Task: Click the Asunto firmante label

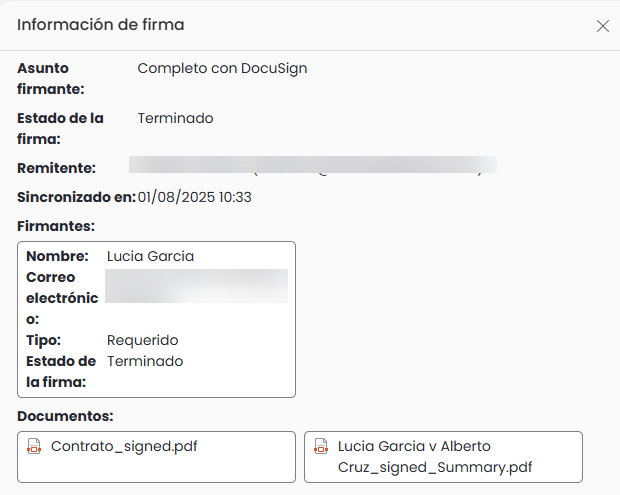Action: click(x=51, y=78)
